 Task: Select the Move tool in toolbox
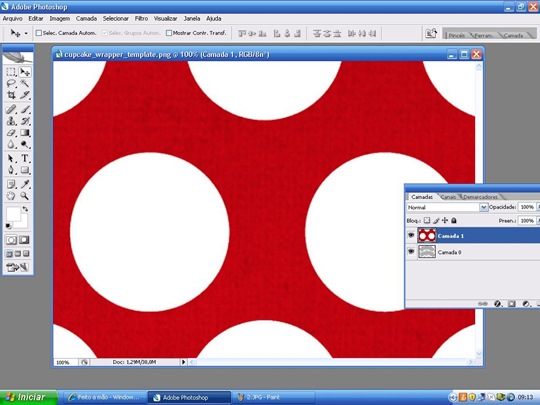coord(25,72)
